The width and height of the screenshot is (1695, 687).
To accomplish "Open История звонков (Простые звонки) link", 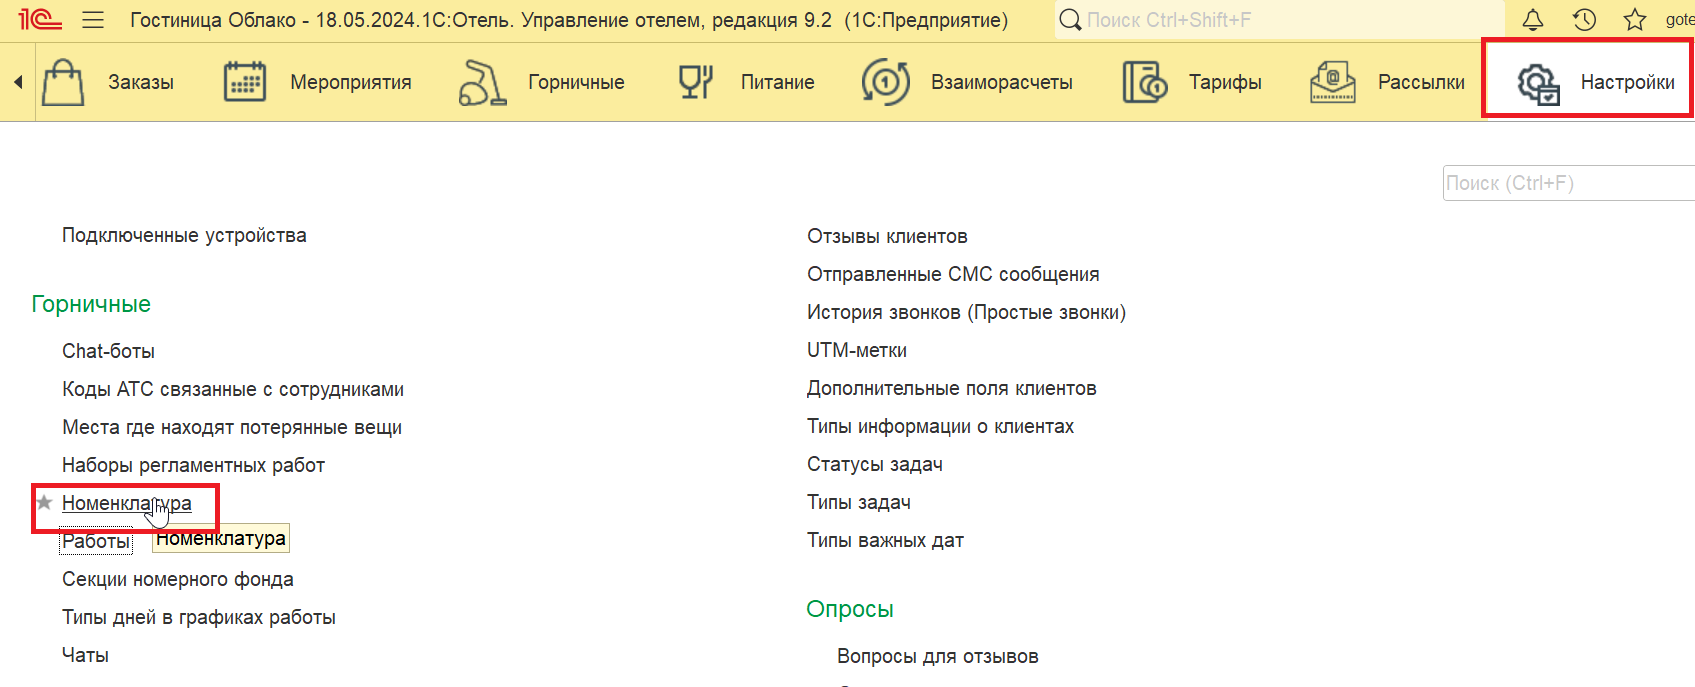I will tap(966, 312).
